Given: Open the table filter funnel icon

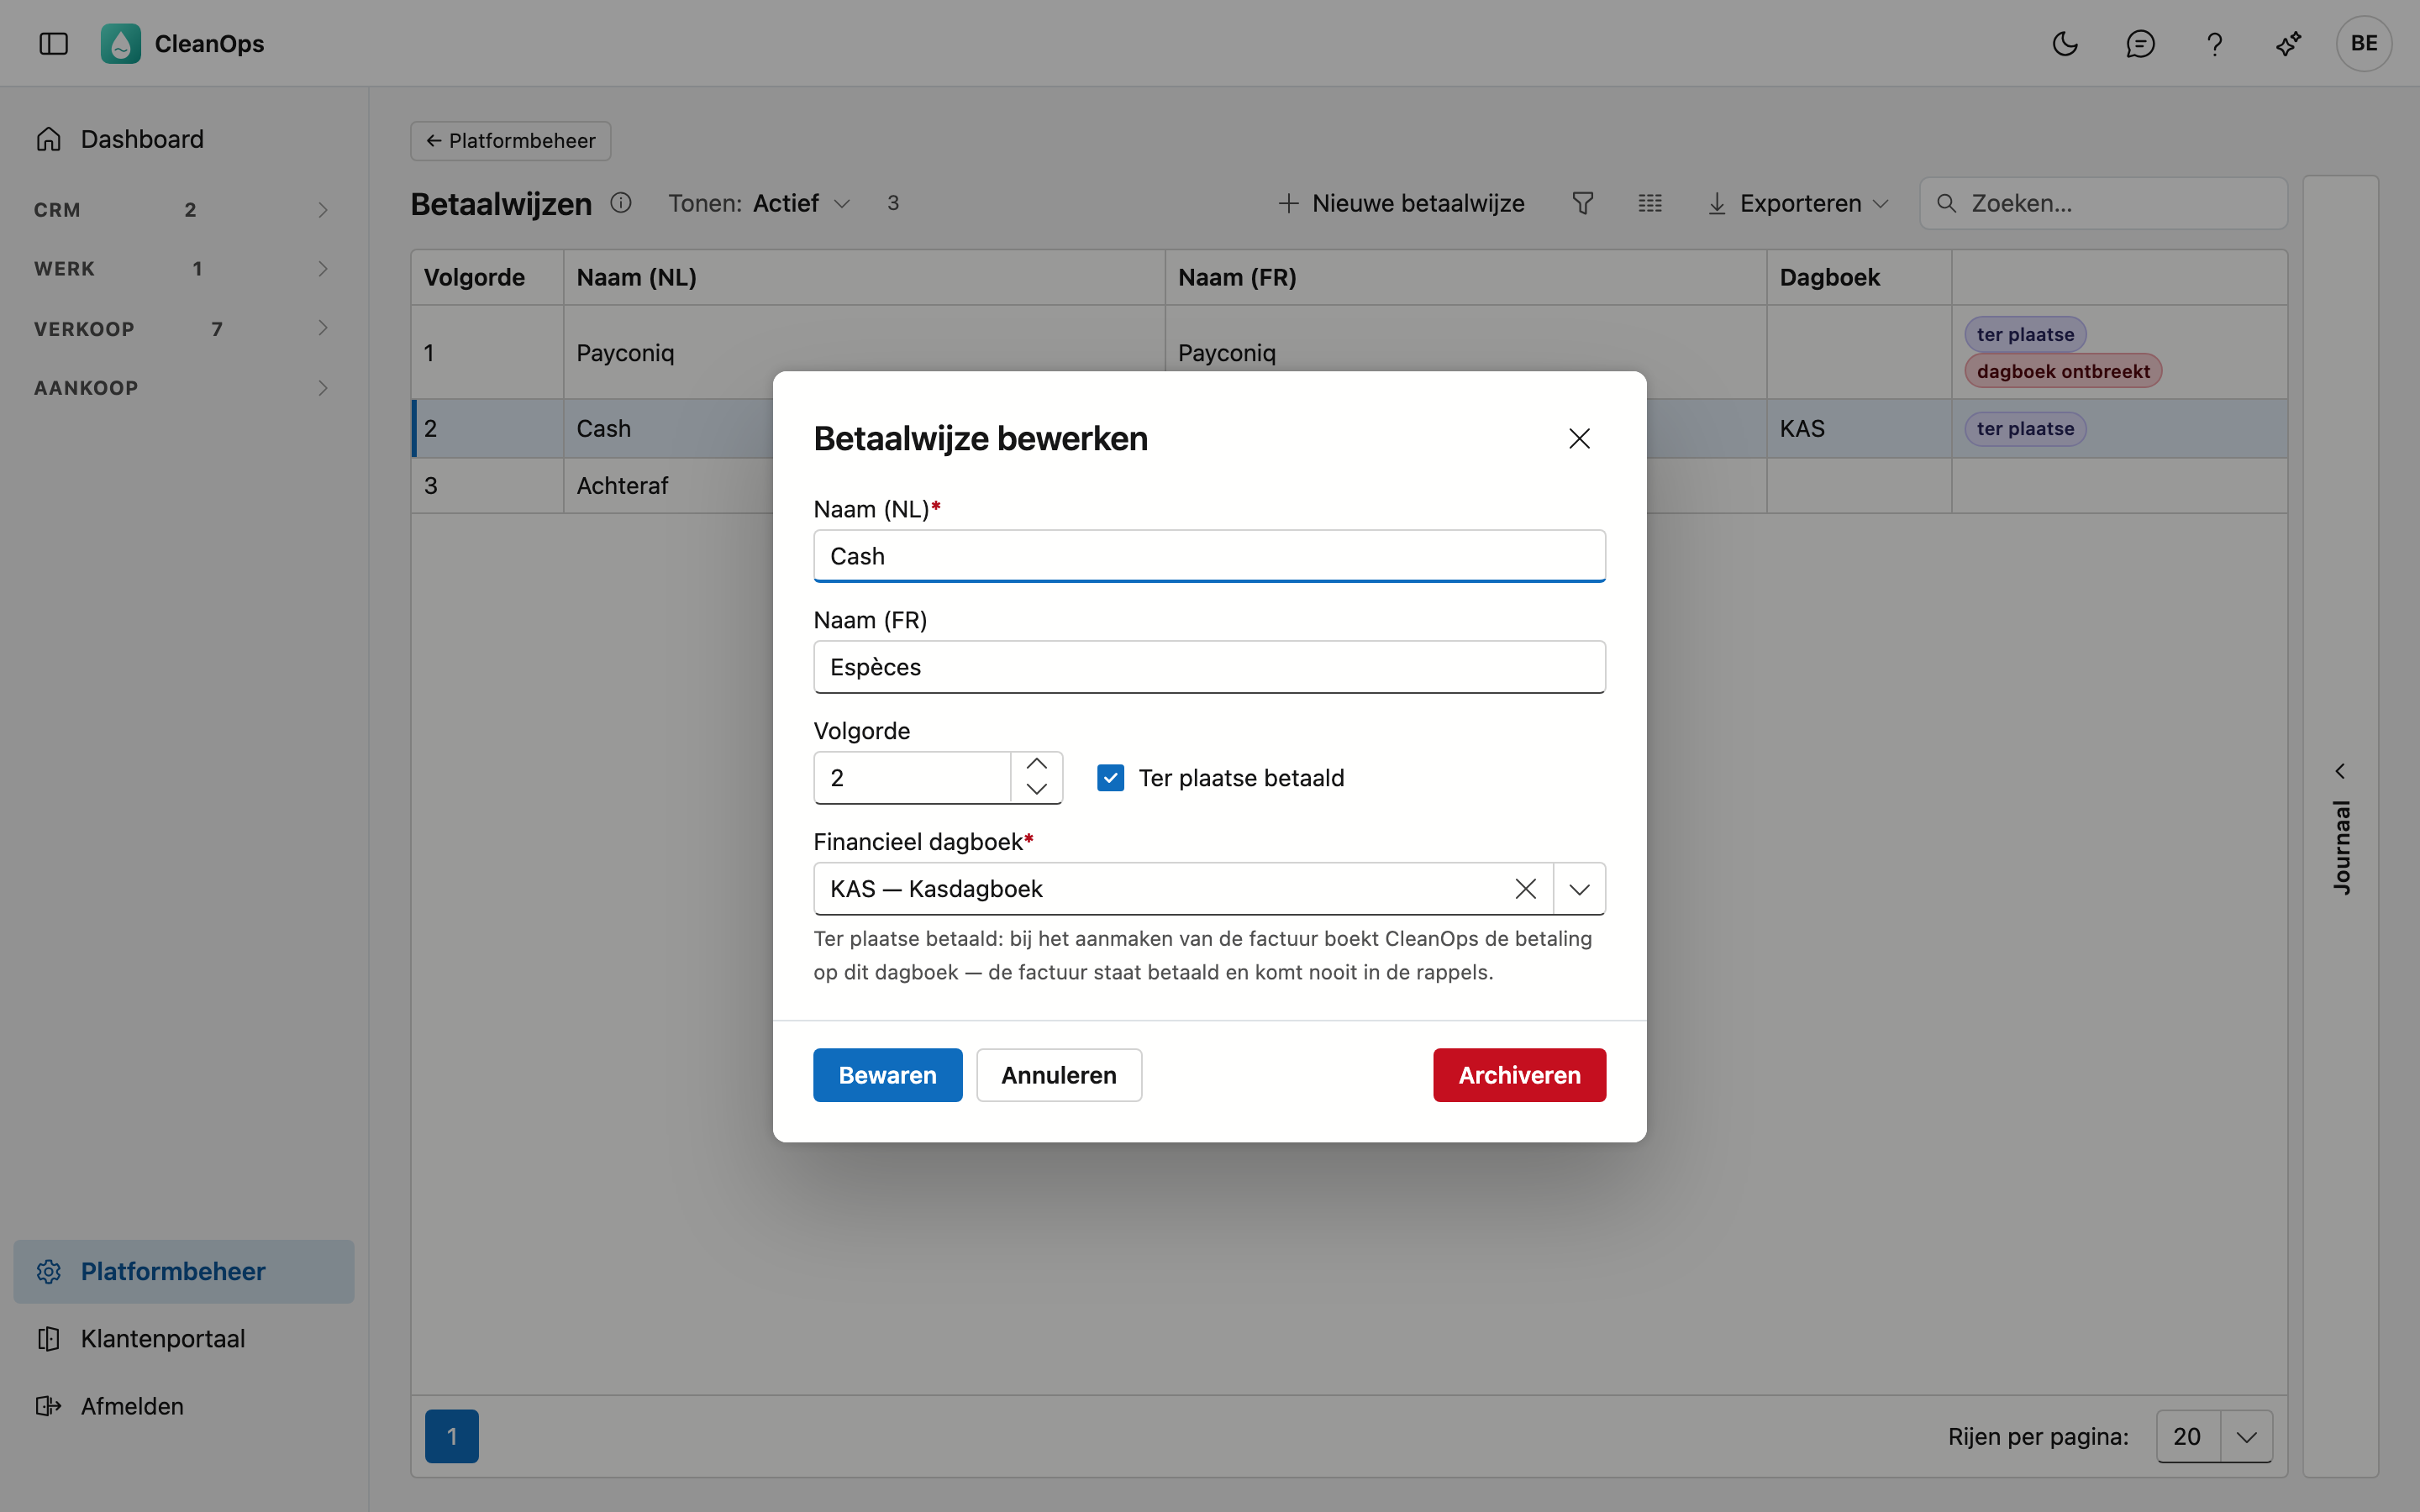Looking at the screenshot, I should (1582, 203).
